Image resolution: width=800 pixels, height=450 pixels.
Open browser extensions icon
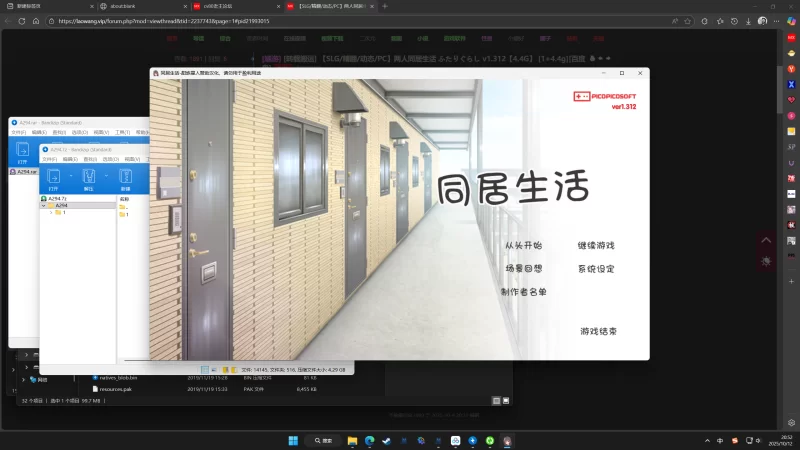(x=705, y=21)
